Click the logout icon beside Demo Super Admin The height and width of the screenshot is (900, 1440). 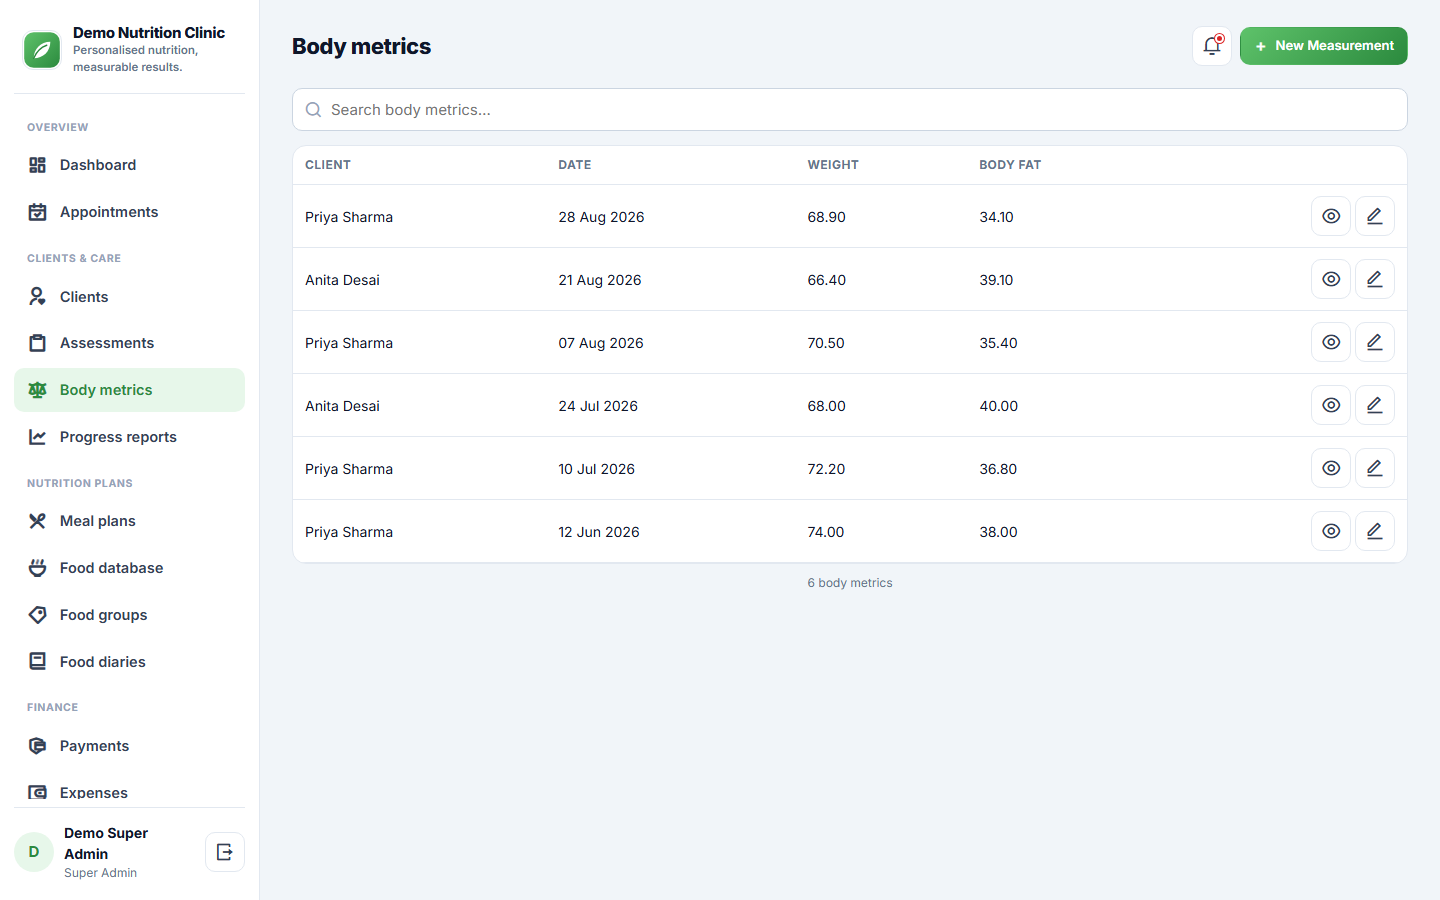pos(225,852)
